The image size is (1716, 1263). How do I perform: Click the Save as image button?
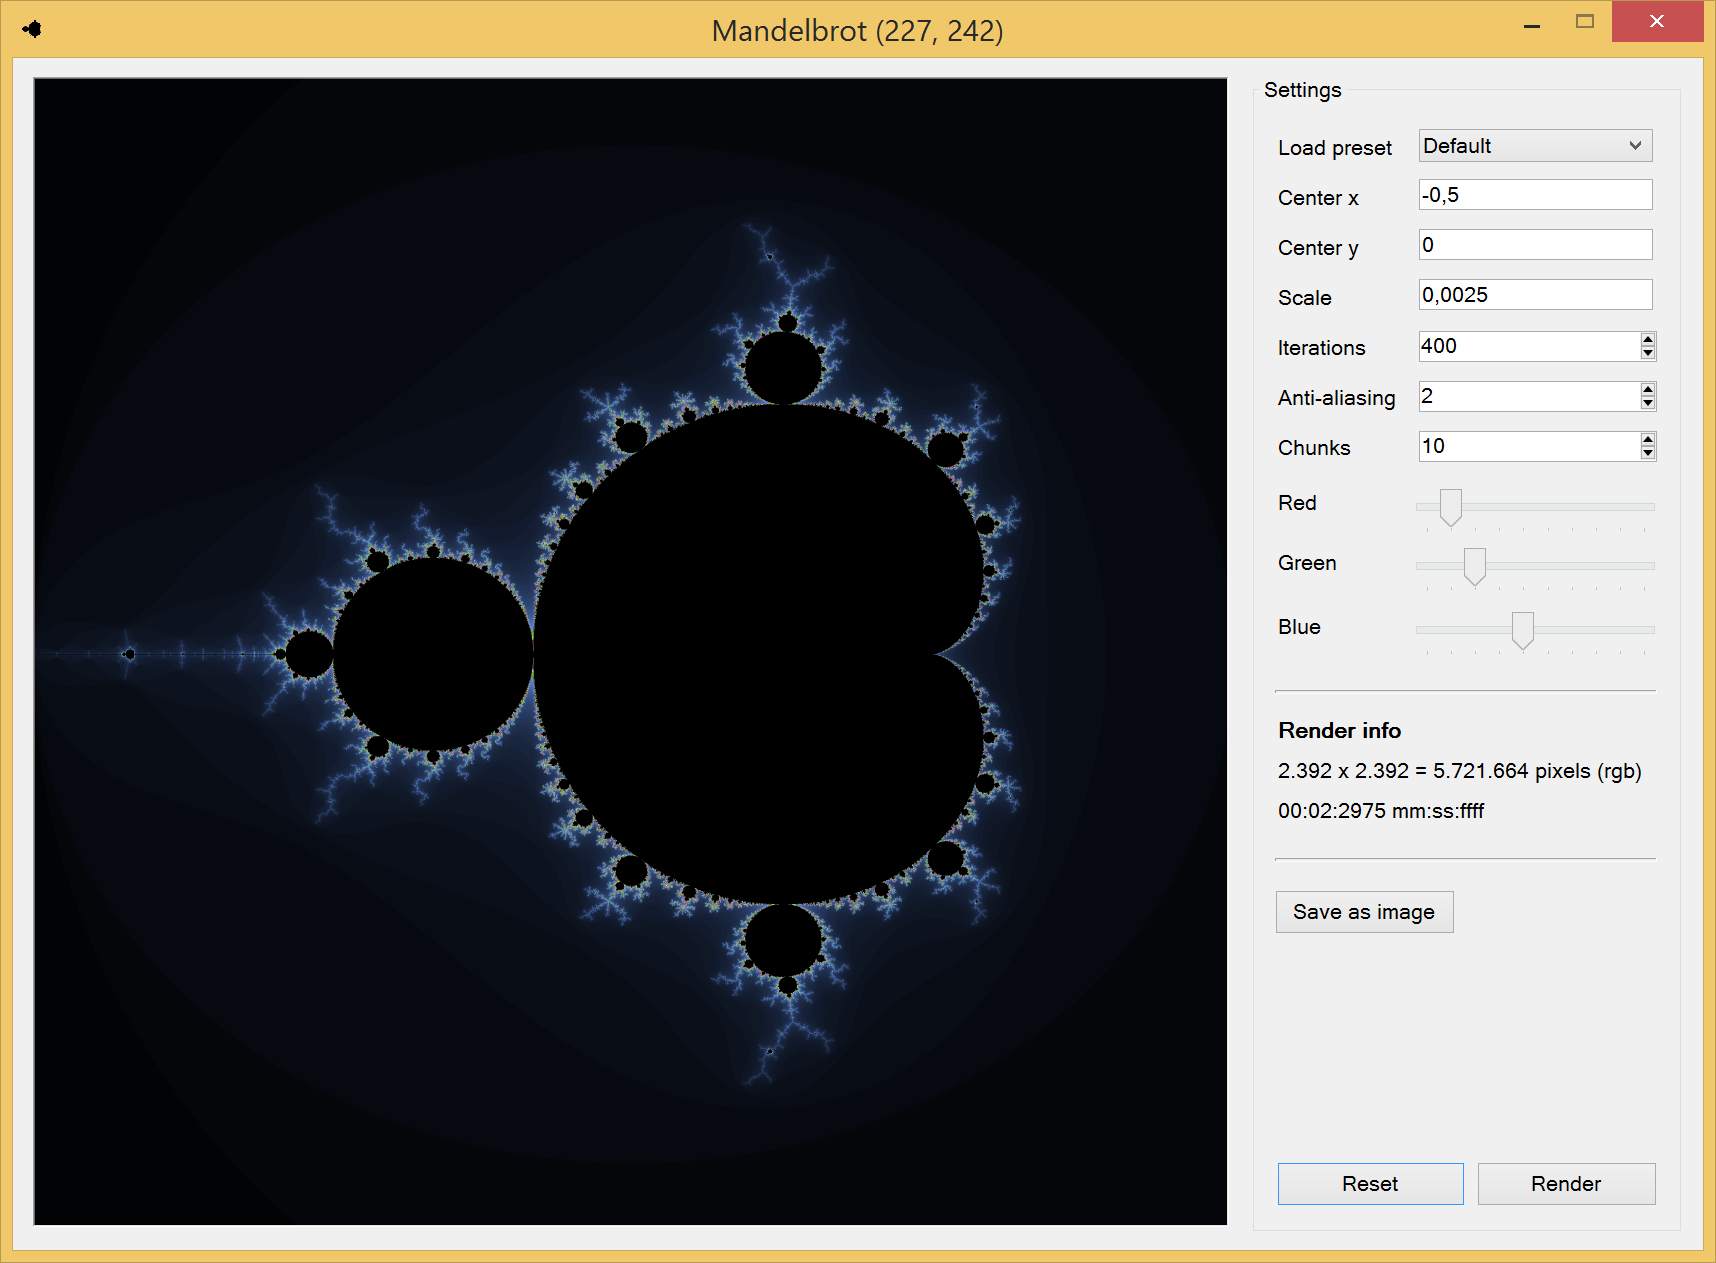(1364, 912)
